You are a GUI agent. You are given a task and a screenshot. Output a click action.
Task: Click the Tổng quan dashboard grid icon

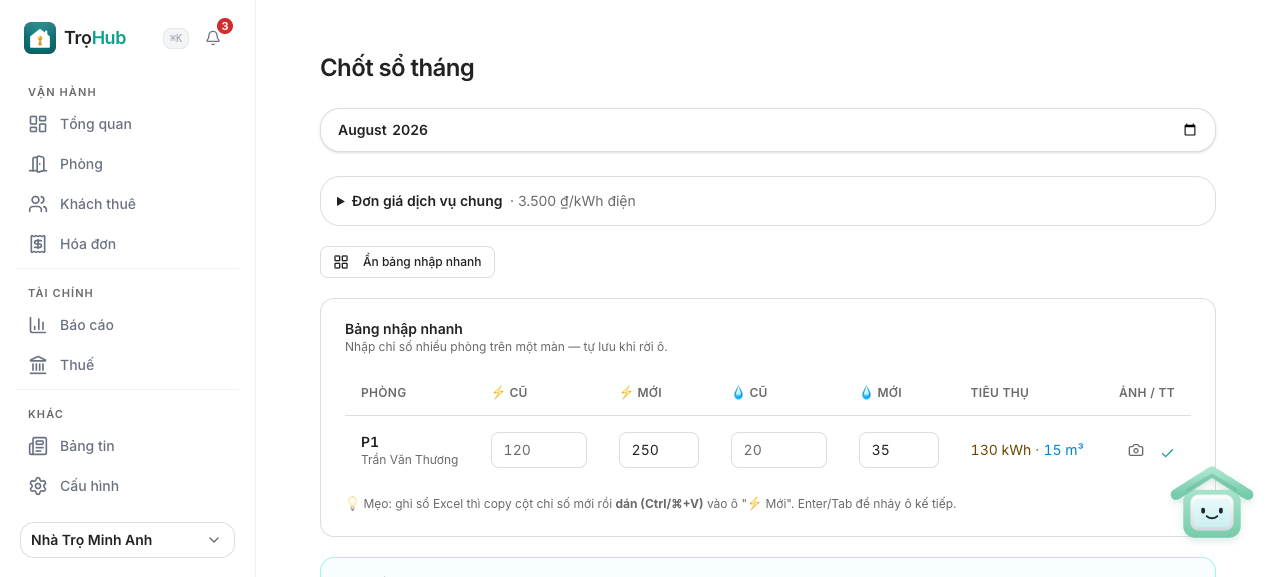pos(38,124)
